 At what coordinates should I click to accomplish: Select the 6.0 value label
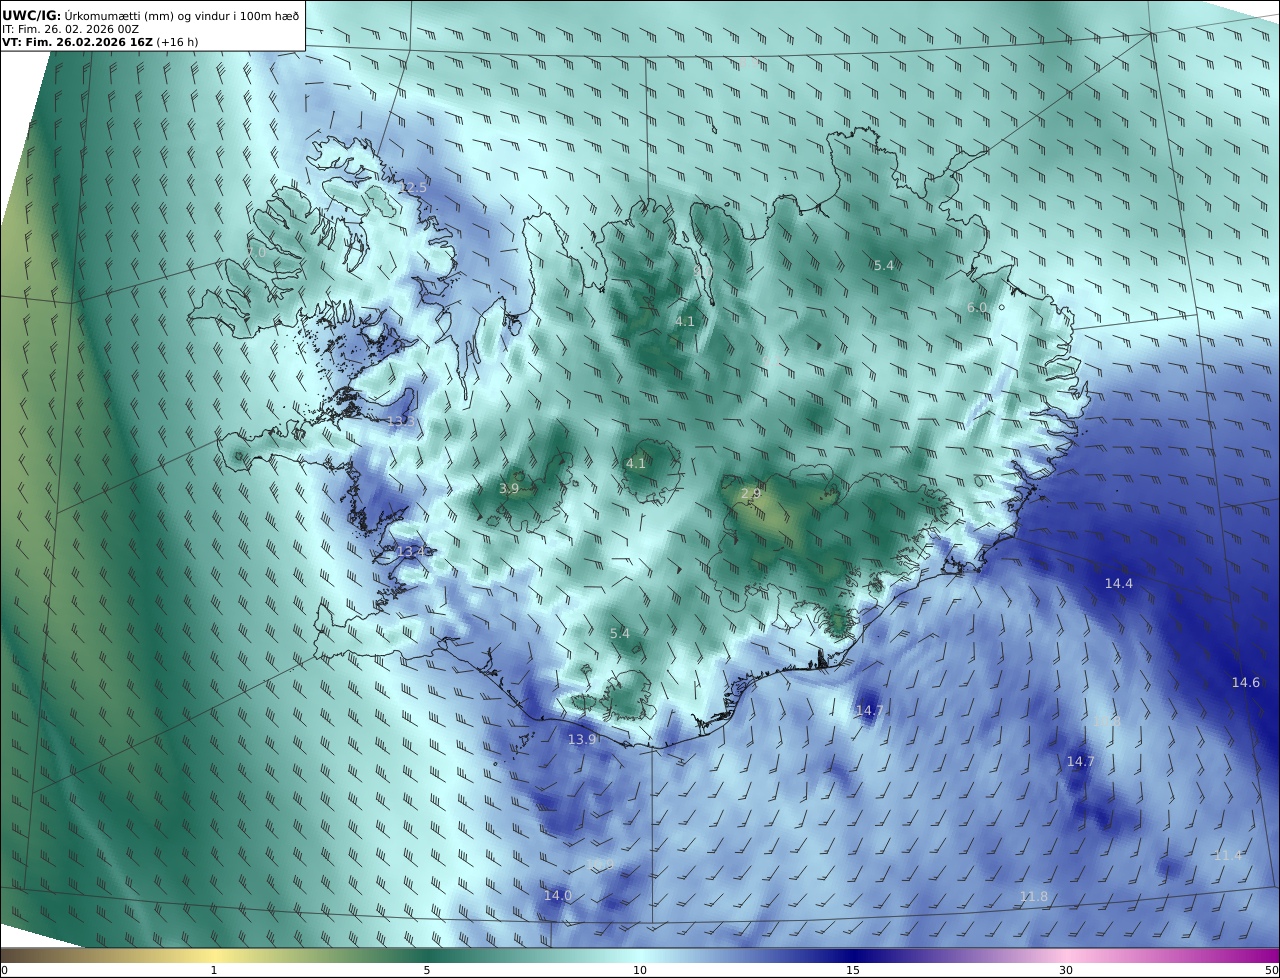coord(977,307)
